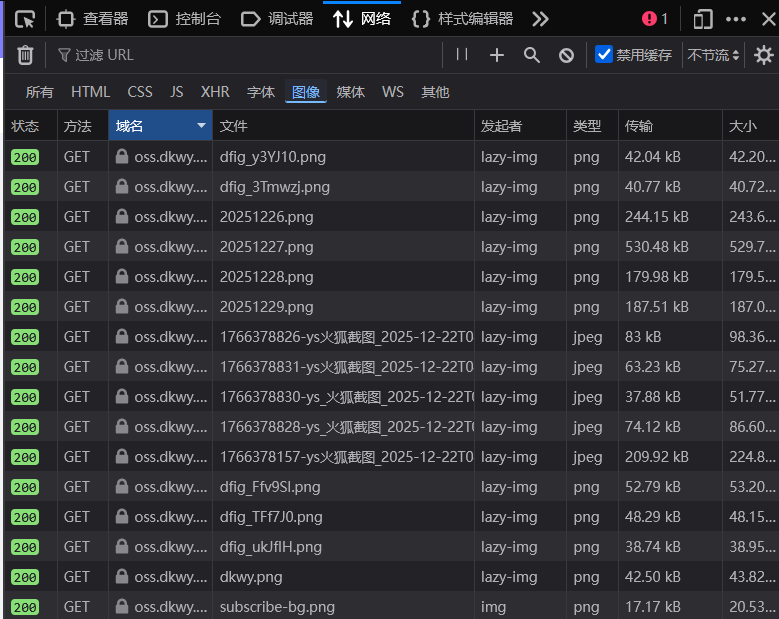The width and height of the screenshot is (779, 619).
Task: Open network settings gear icon
Action: 764,55
